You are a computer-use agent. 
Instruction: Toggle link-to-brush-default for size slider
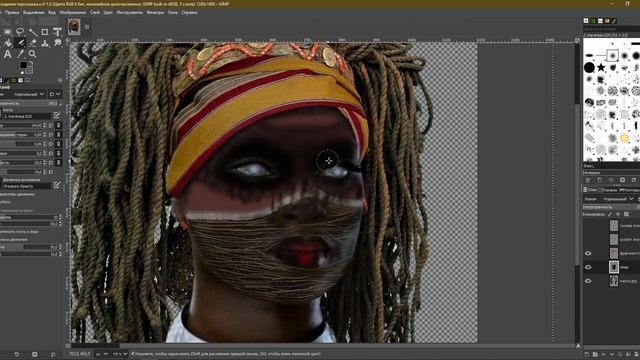[x=59, y=125]
